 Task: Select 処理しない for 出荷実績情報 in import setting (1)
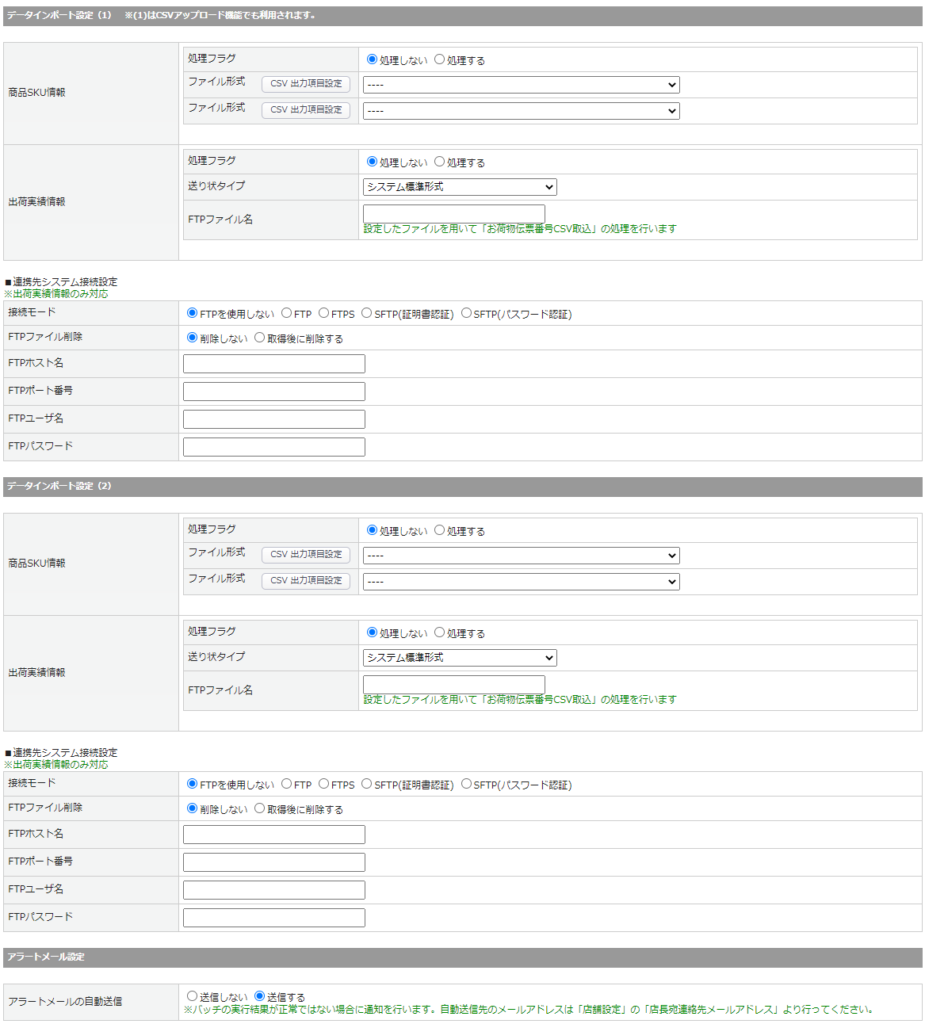click(x=372, y=161)
